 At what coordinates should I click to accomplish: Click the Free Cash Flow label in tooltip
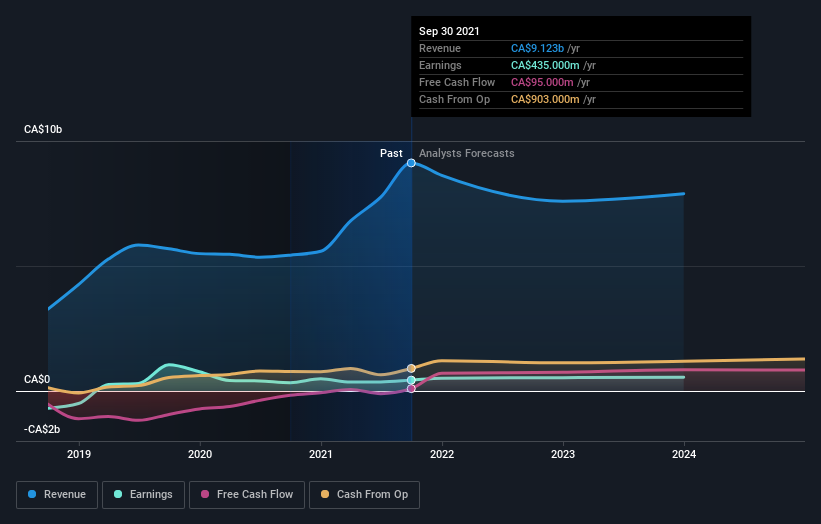tap(457, 82)
